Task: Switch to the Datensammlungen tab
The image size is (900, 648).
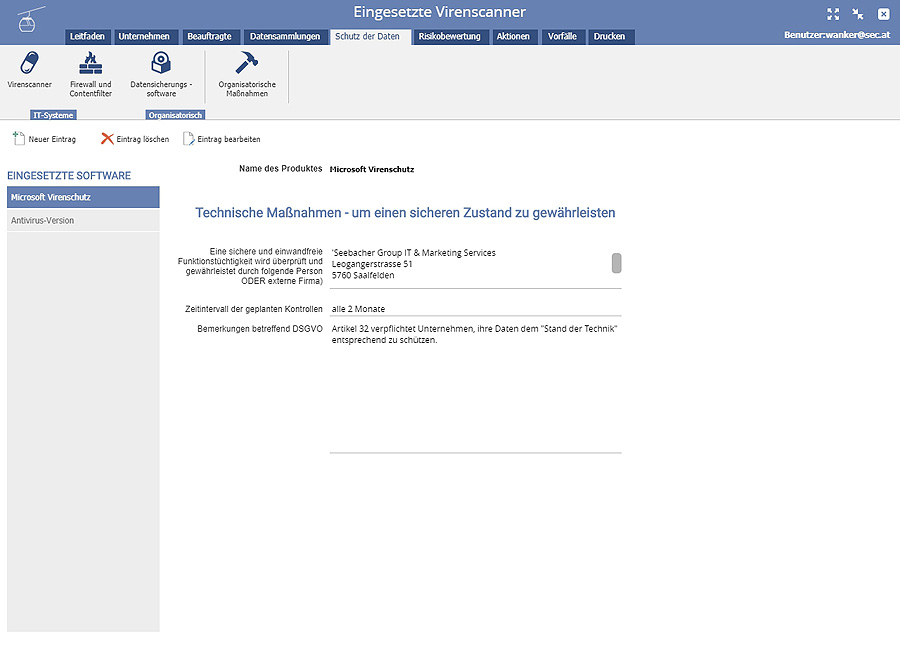Action: tap(285, 36)
